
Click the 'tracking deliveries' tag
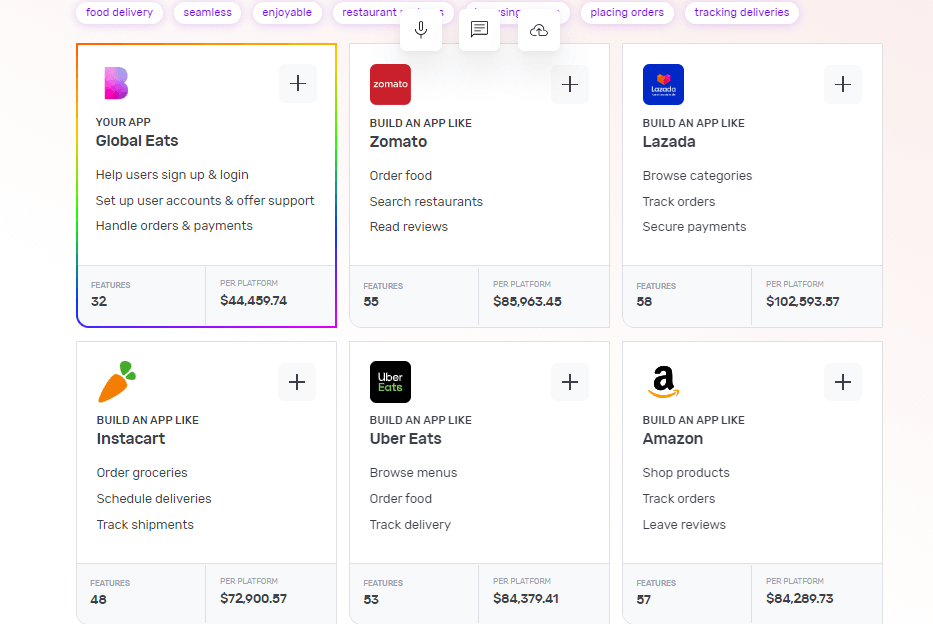click(x=741, y=13)
